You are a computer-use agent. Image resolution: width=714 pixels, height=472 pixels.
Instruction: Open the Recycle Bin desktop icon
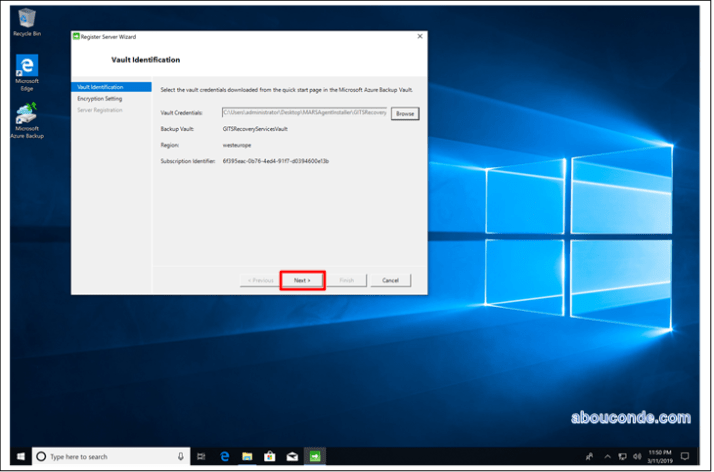tap(27, 20)
